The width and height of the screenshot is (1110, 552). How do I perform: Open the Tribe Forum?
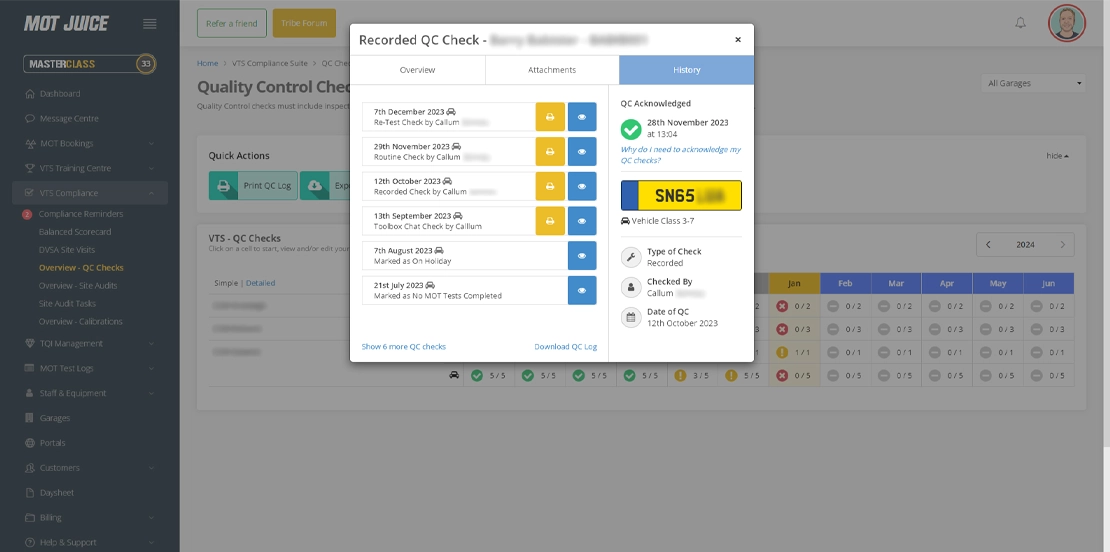(x=304, y=23)
